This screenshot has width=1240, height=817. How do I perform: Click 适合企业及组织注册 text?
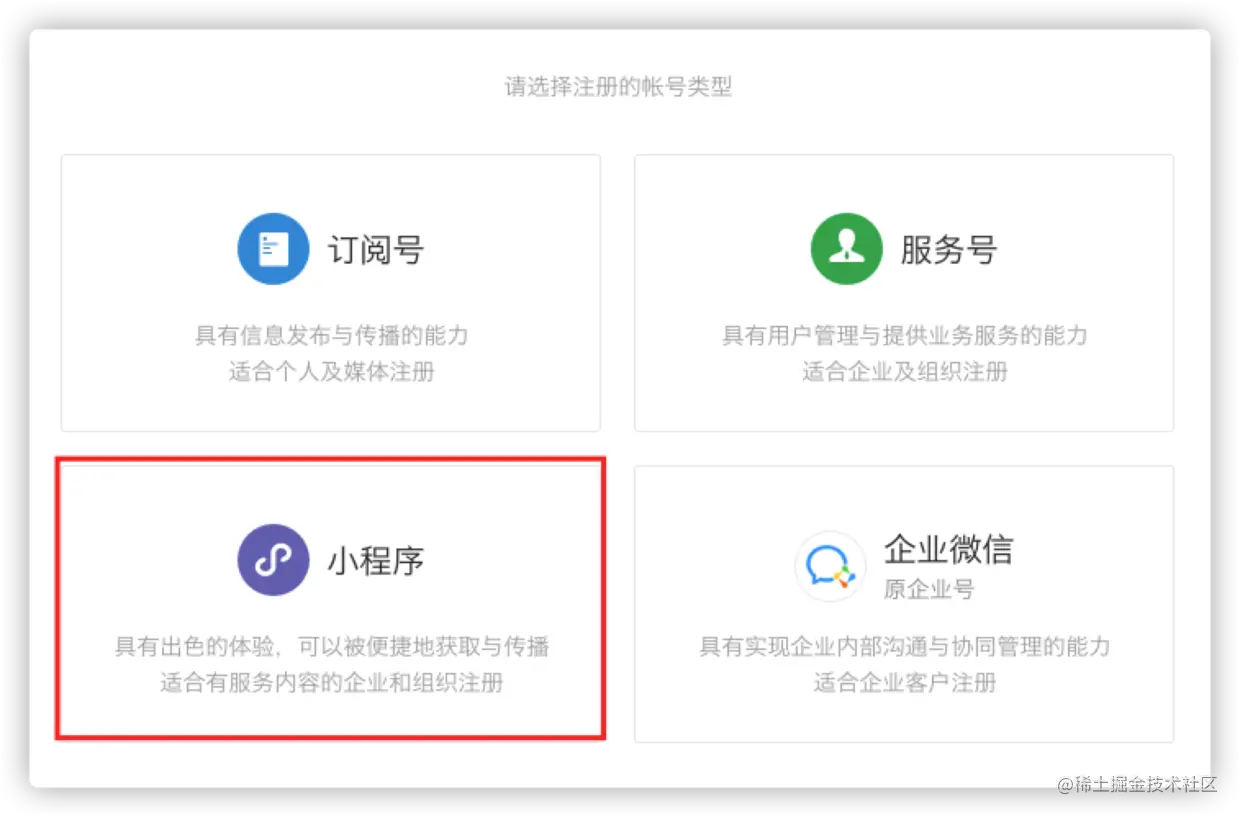tap(904, 372)
